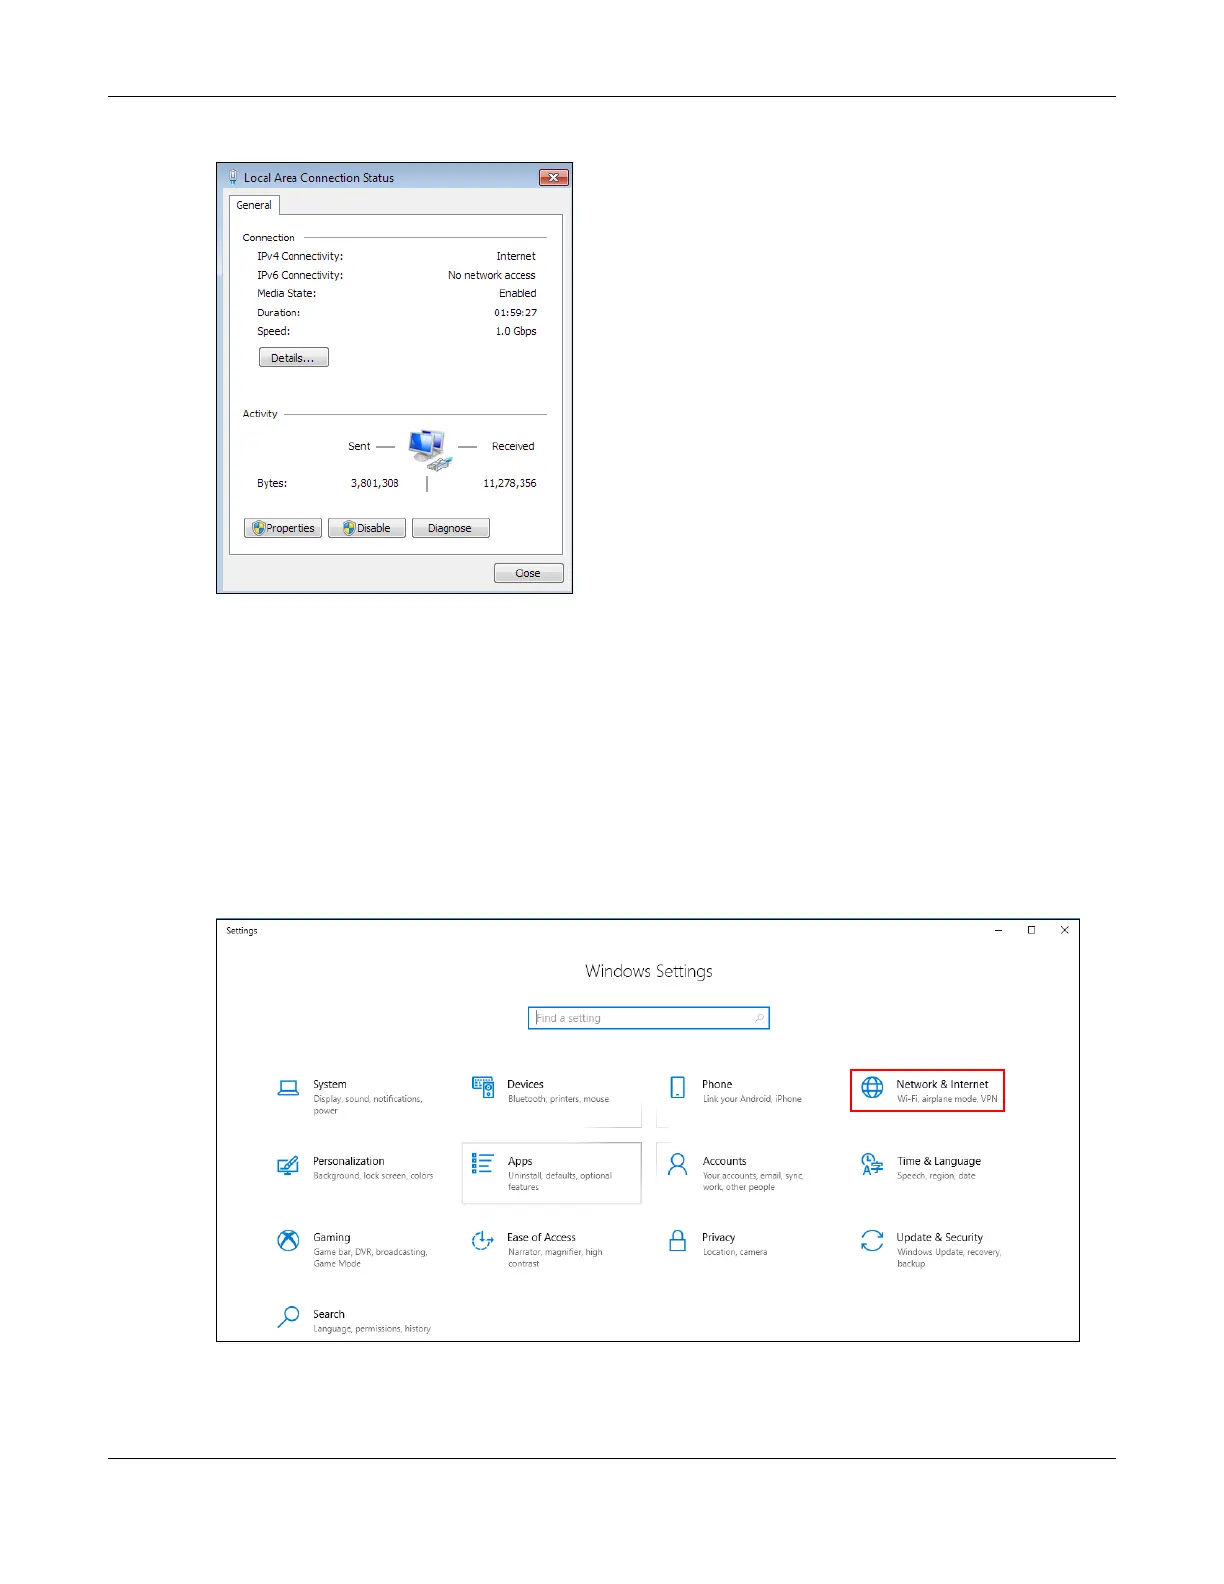Click the System label
The height and width of the screenshot is (1584, 1224).
pos(330,1084)
